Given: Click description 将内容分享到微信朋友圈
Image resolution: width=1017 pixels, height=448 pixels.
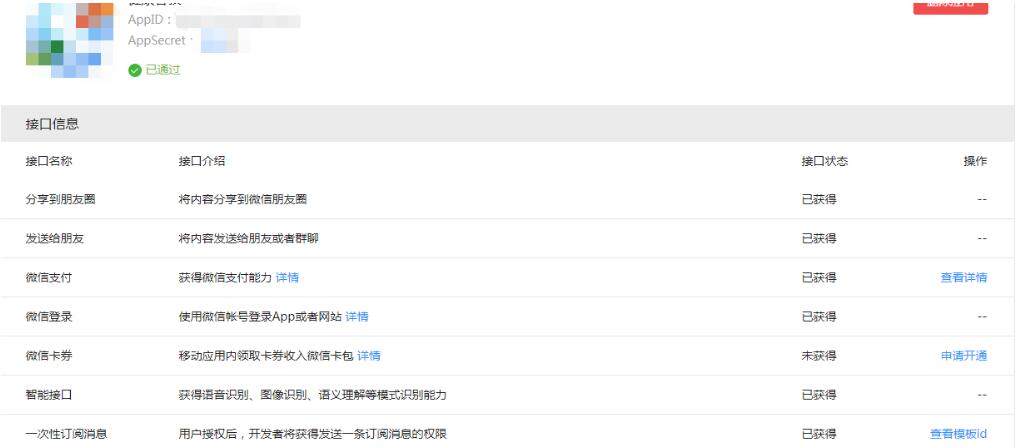Looking at the screenshot, I should (x=243, y=199).
